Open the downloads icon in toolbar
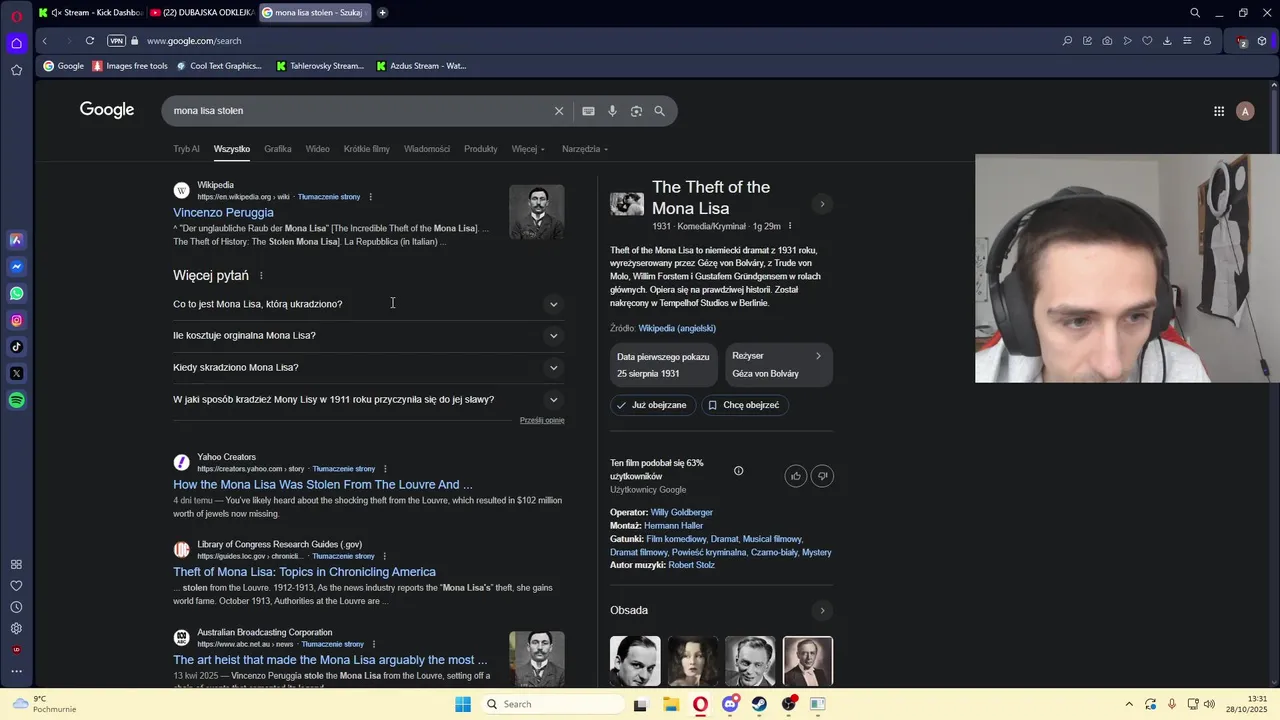 pyautogui.click(x=1167, y=41)
